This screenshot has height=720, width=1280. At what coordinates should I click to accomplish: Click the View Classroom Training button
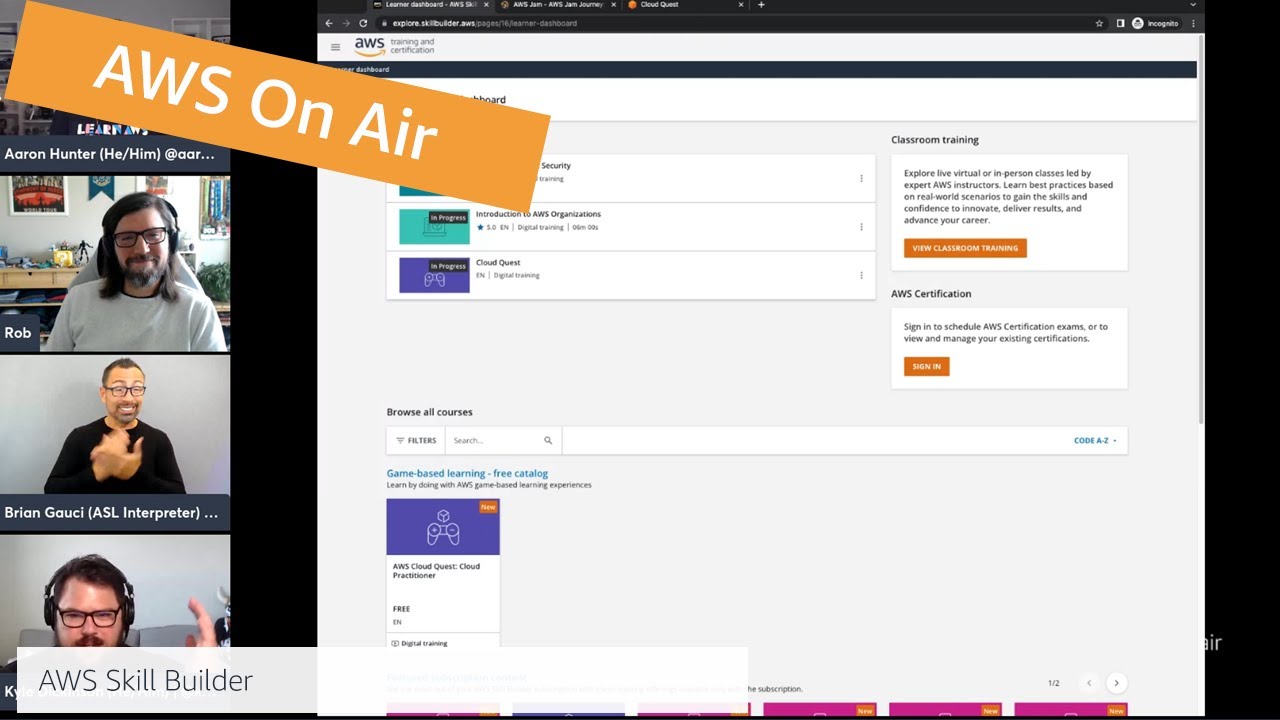click(965, 248)
